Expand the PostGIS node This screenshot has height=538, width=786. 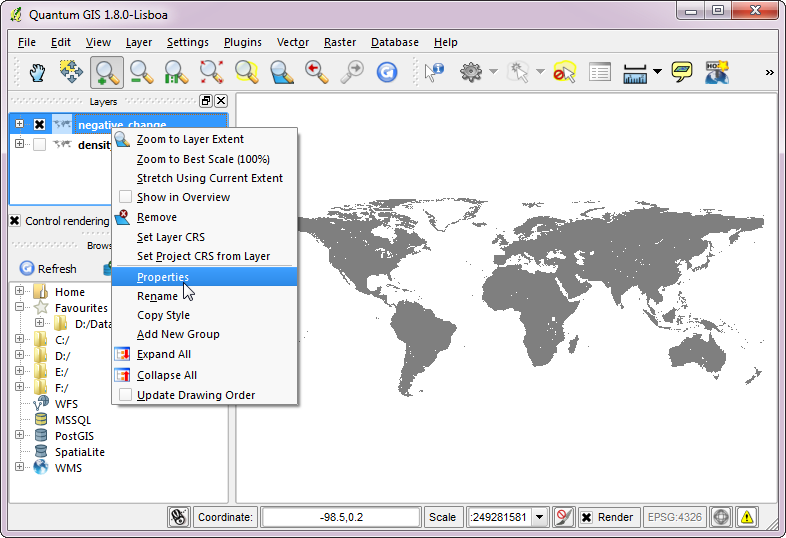coord(19,435)
